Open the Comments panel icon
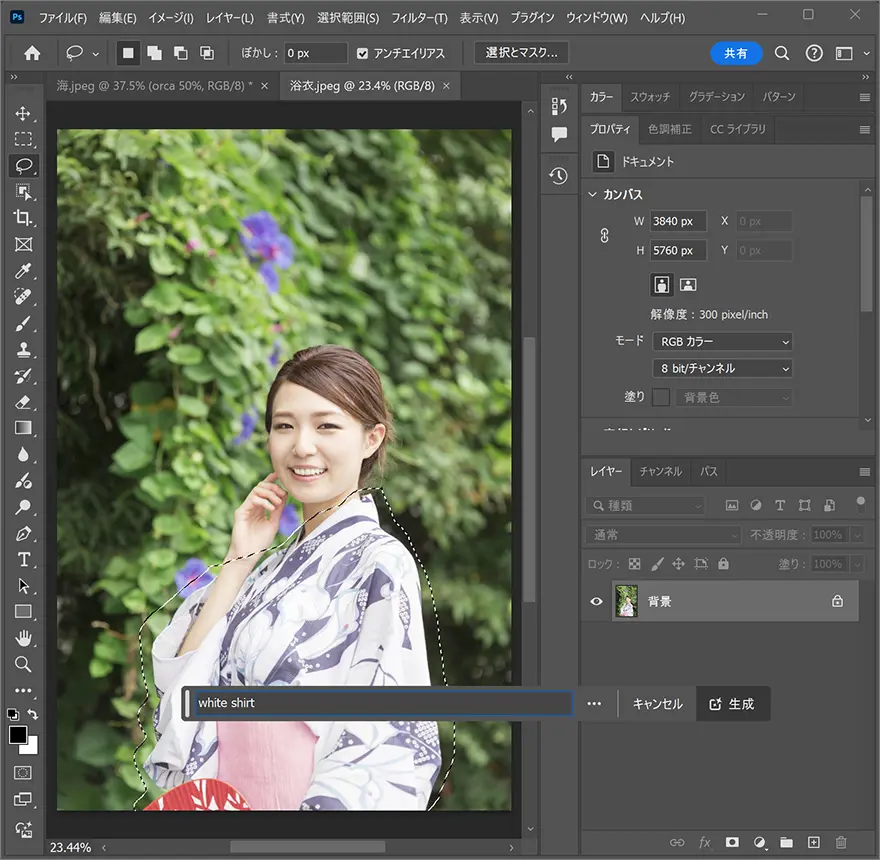Image resolution: width=880 pixels, height=860 pixels. (x=559, y=134)
